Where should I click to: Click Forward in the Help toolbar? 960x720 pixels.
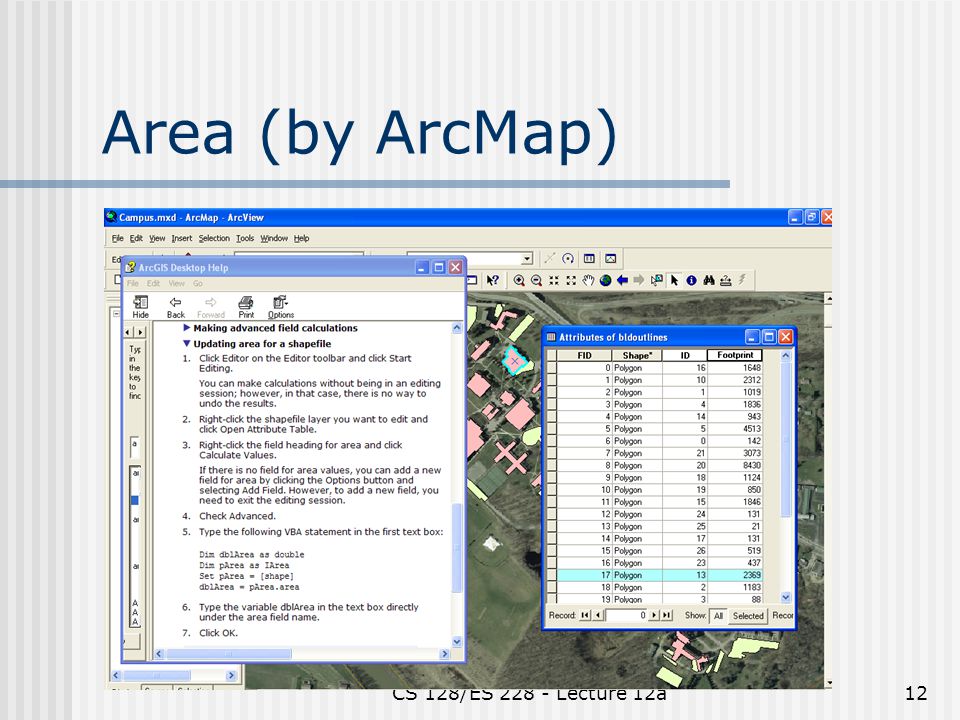[211, 307]
